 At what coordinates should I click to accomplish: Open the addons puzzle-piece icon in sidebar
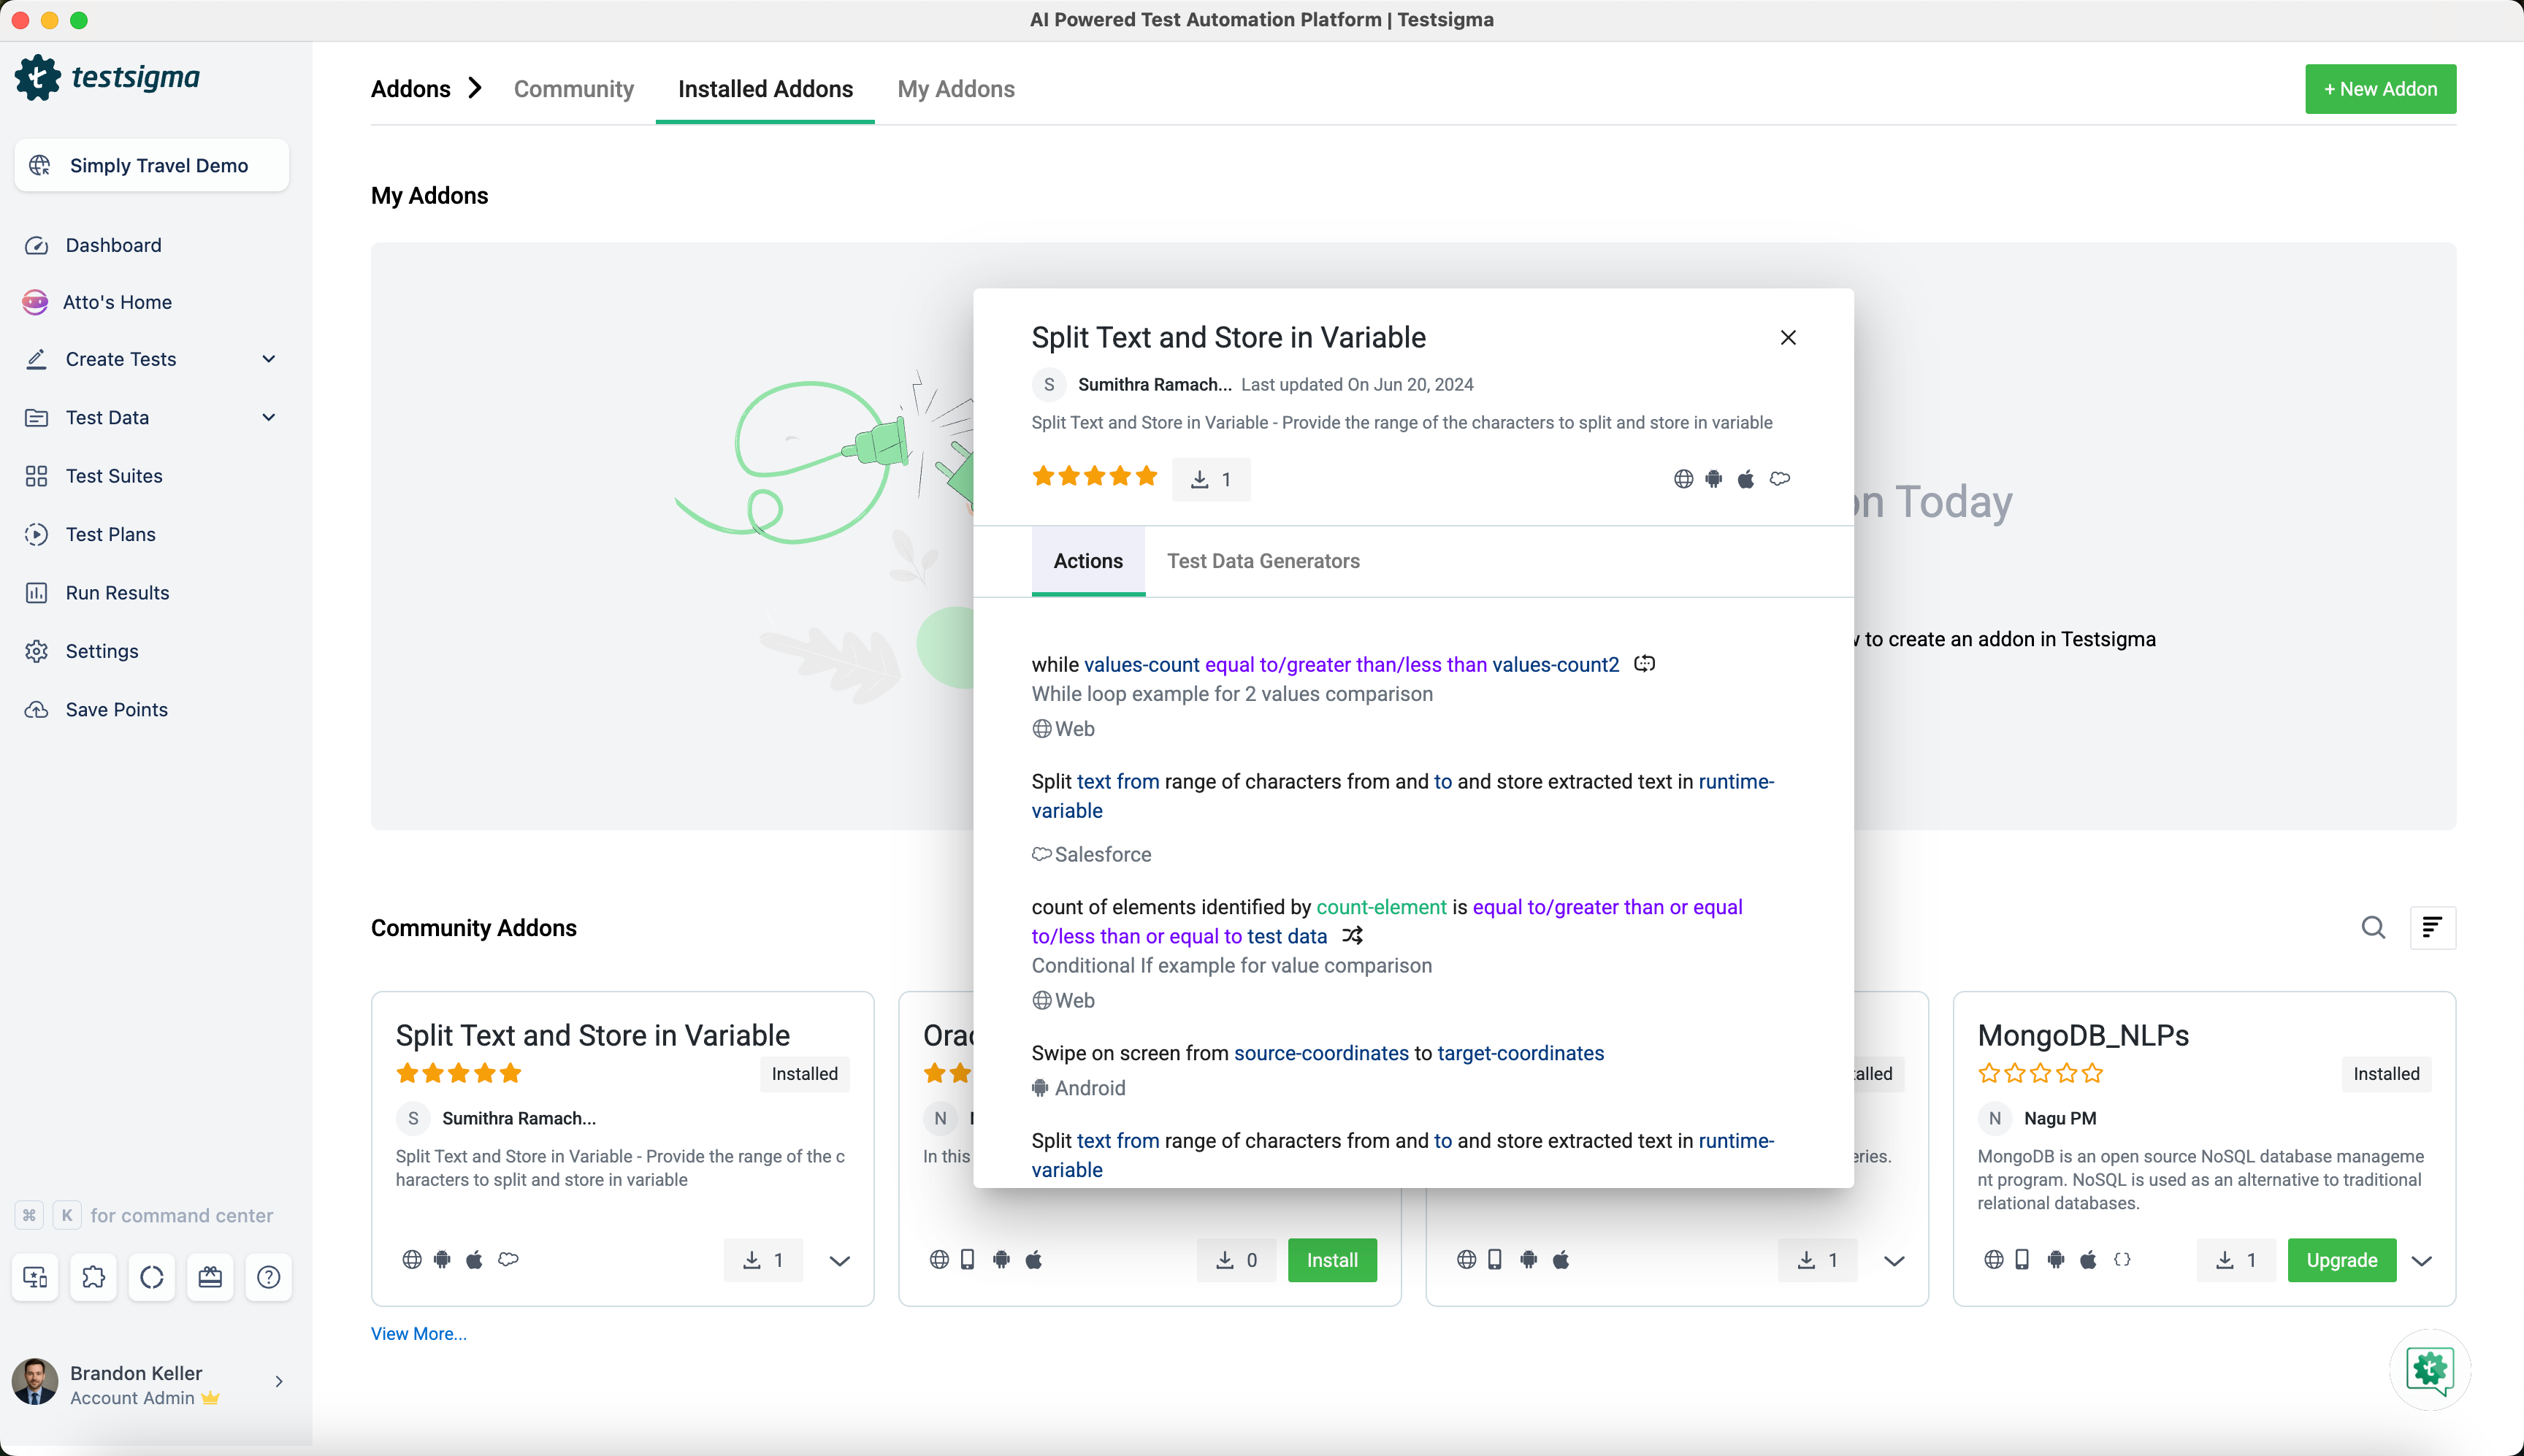[93, 1277]
